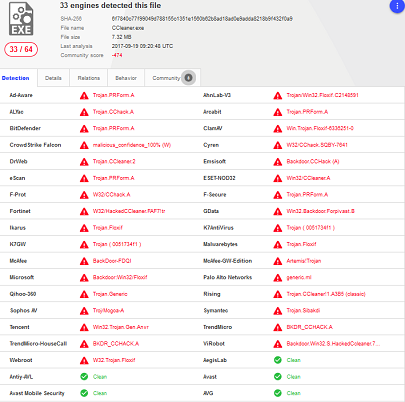Click the warning icon for eScan
The height and width of the screenshot is (402, 405).
tap(84, 178)
